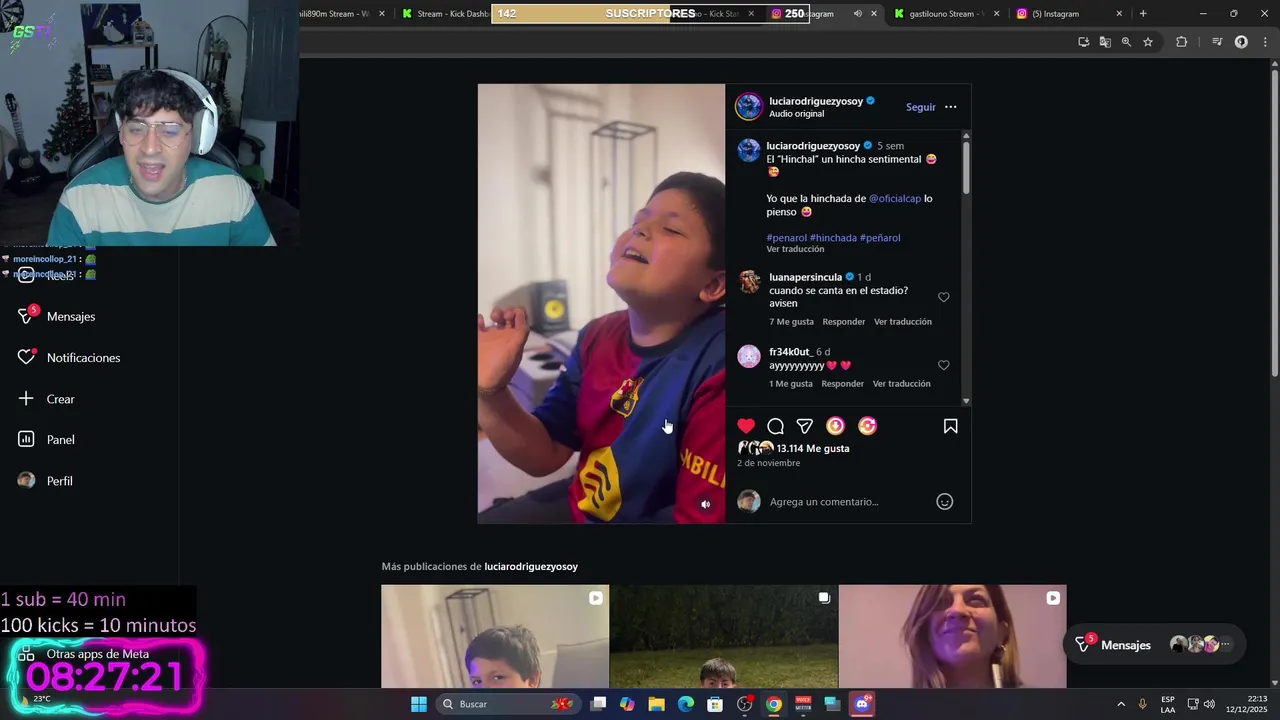
Task: Like luanapersincula's comment heart
Action: coord(943,297)
